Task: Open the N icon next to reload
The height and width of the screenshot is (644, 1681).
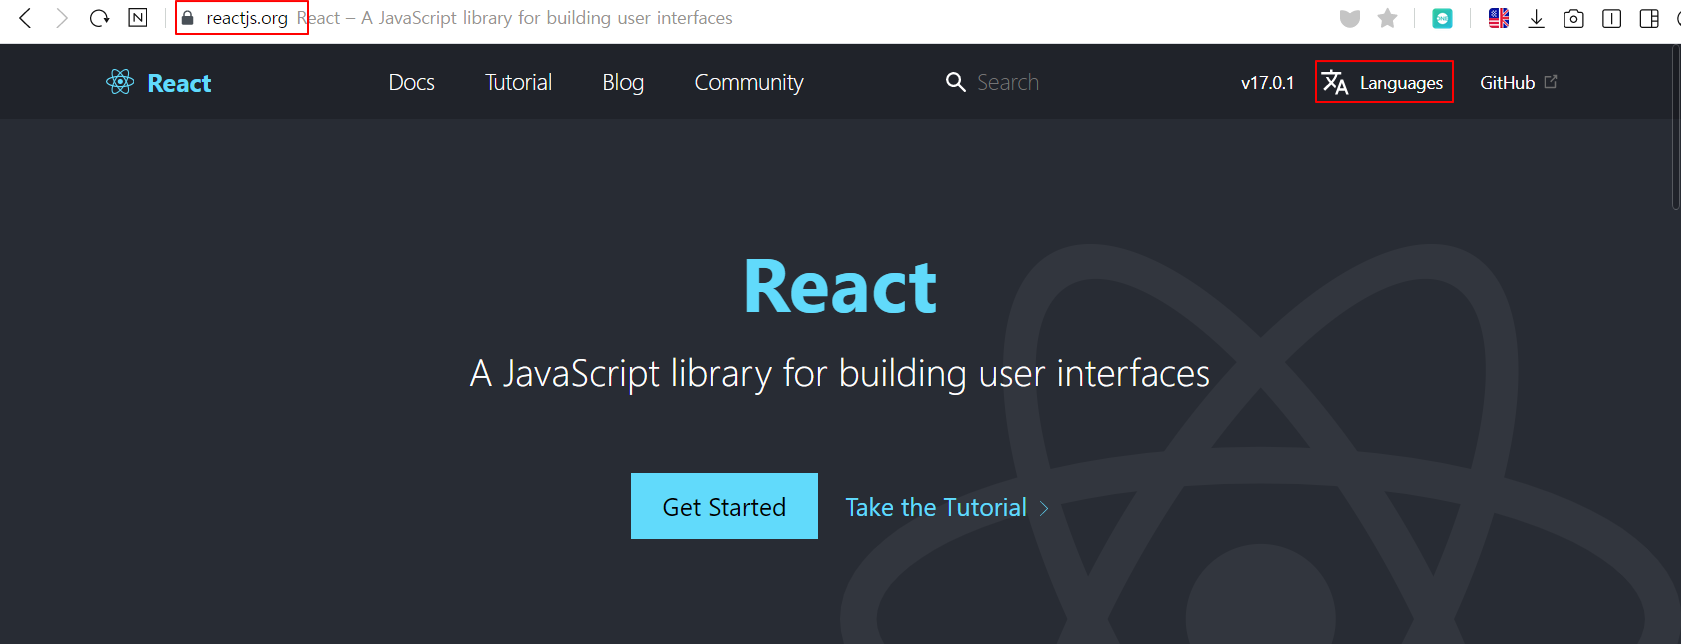Action: 138,18
